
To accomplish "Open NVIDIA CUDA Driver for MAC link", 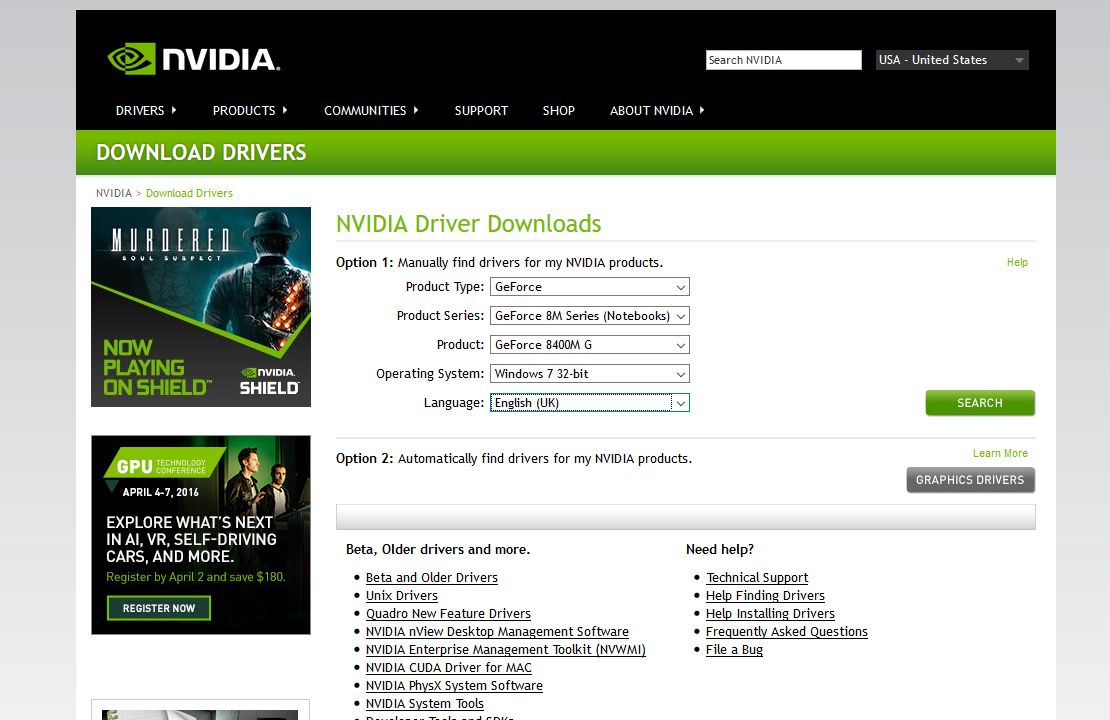I will pyautogui.click(x=448, y=668).
